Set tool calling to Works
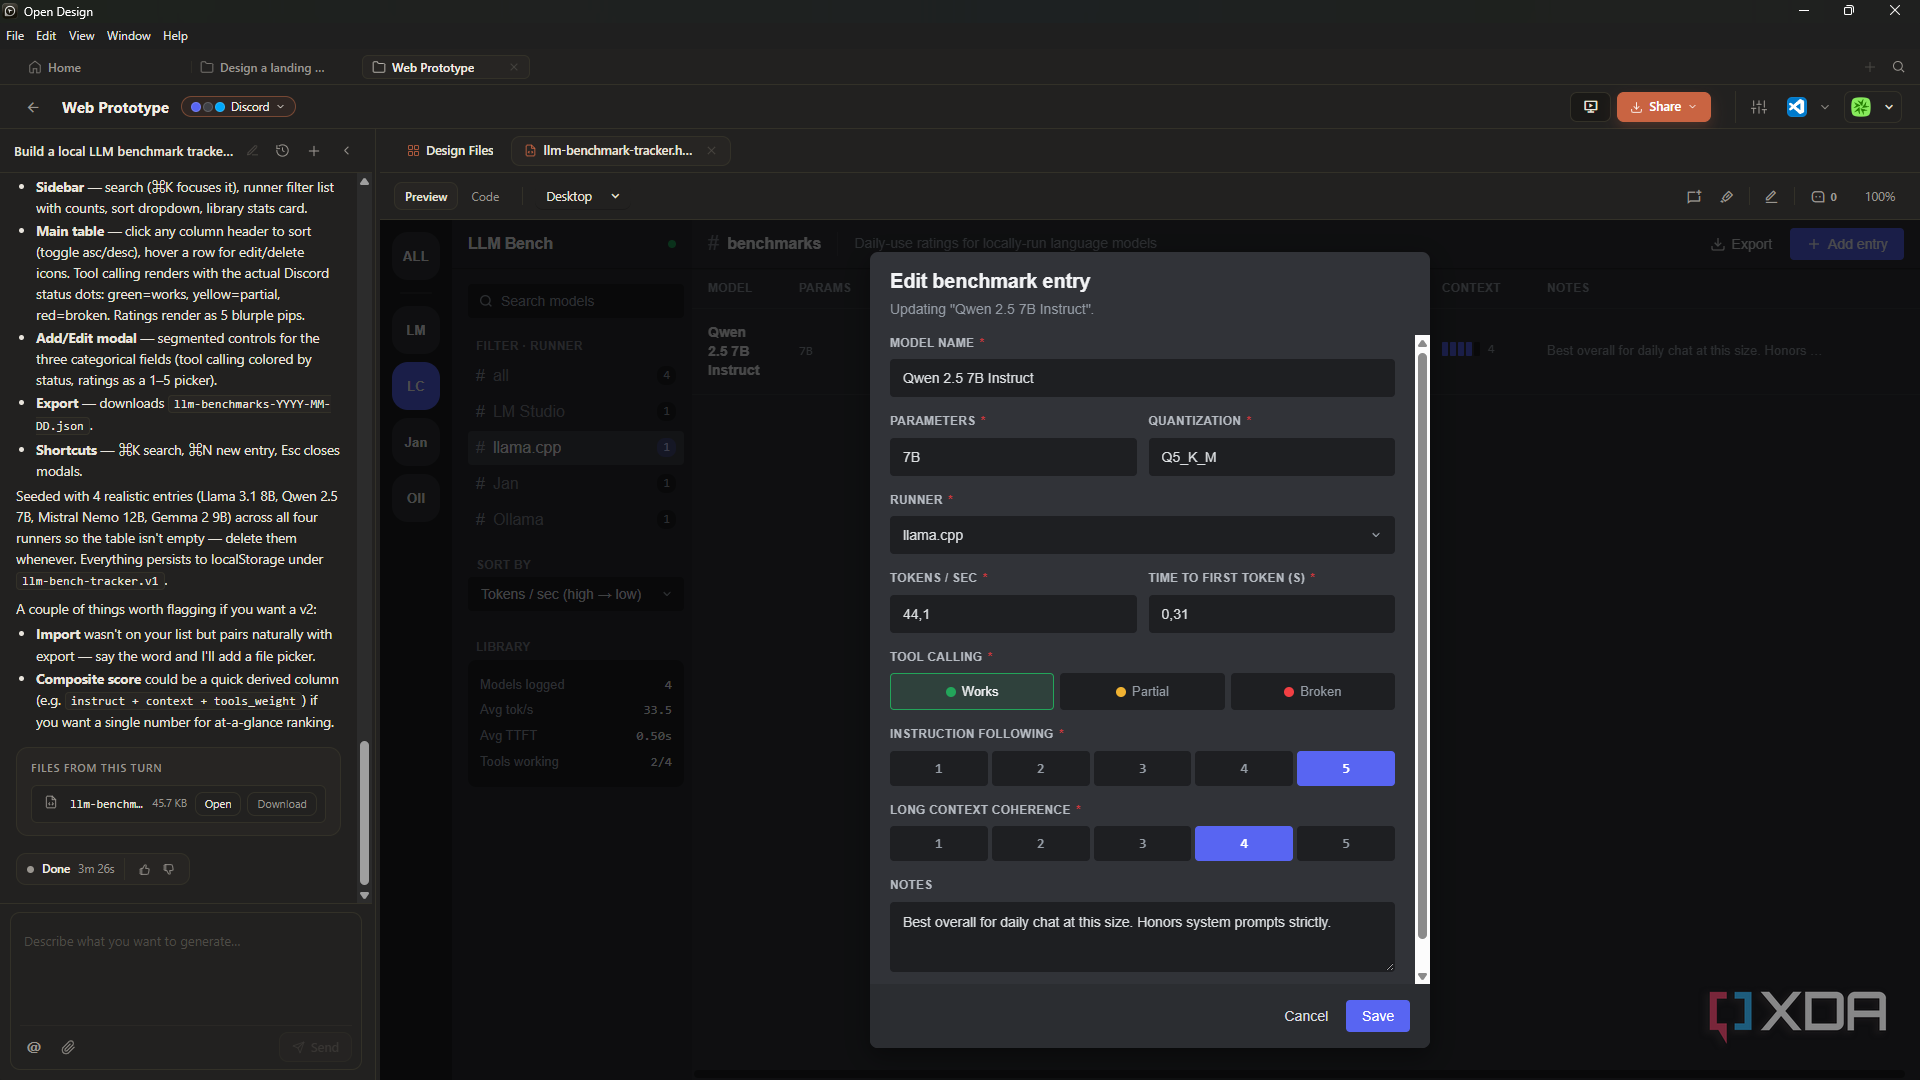This screenshot has height=1080, width=1920. [x=971, y=691]
